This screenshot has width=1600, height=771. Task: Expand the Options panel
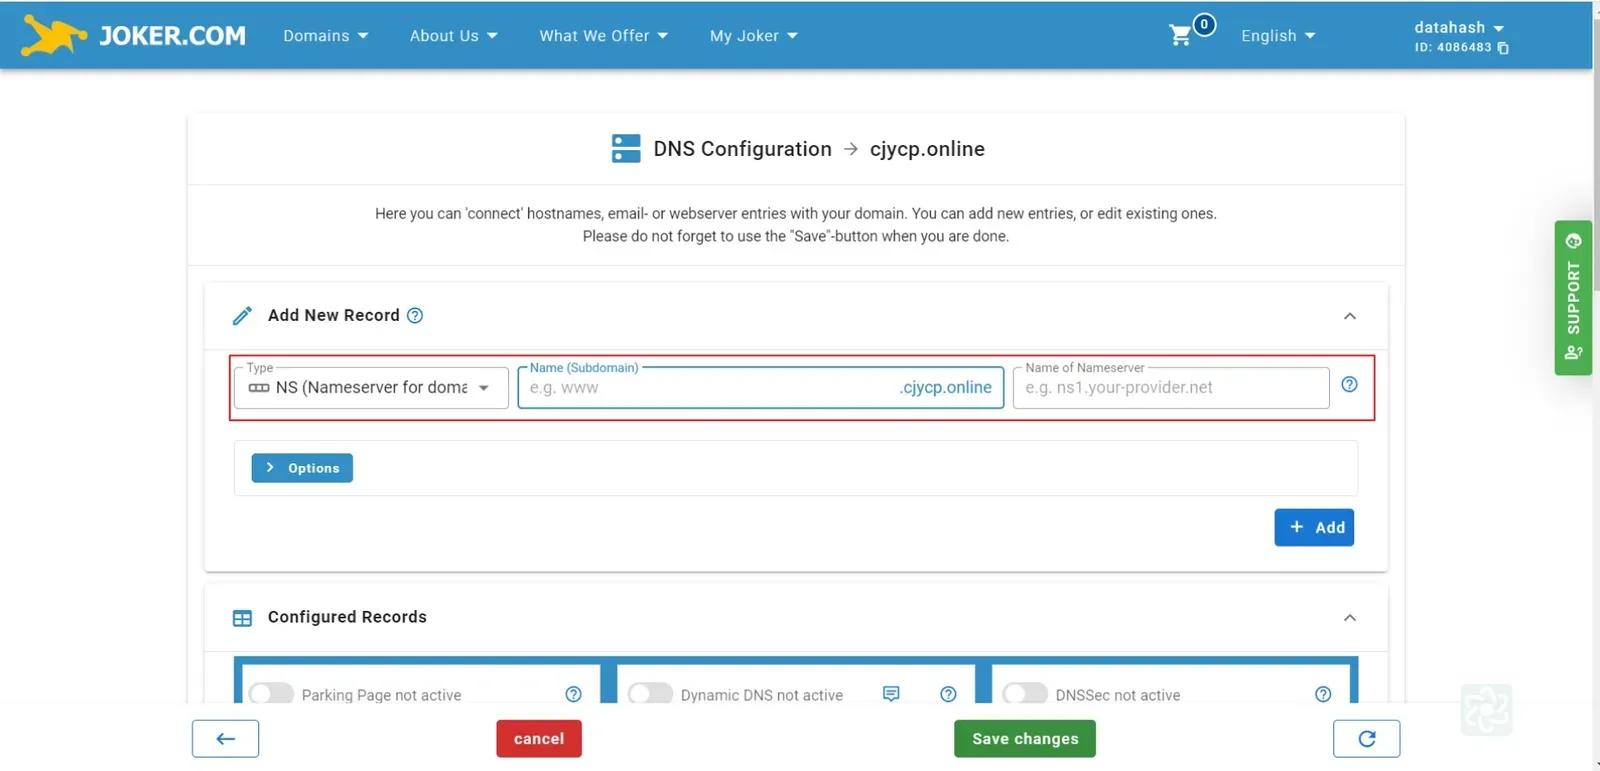click(x=302, y=468)
